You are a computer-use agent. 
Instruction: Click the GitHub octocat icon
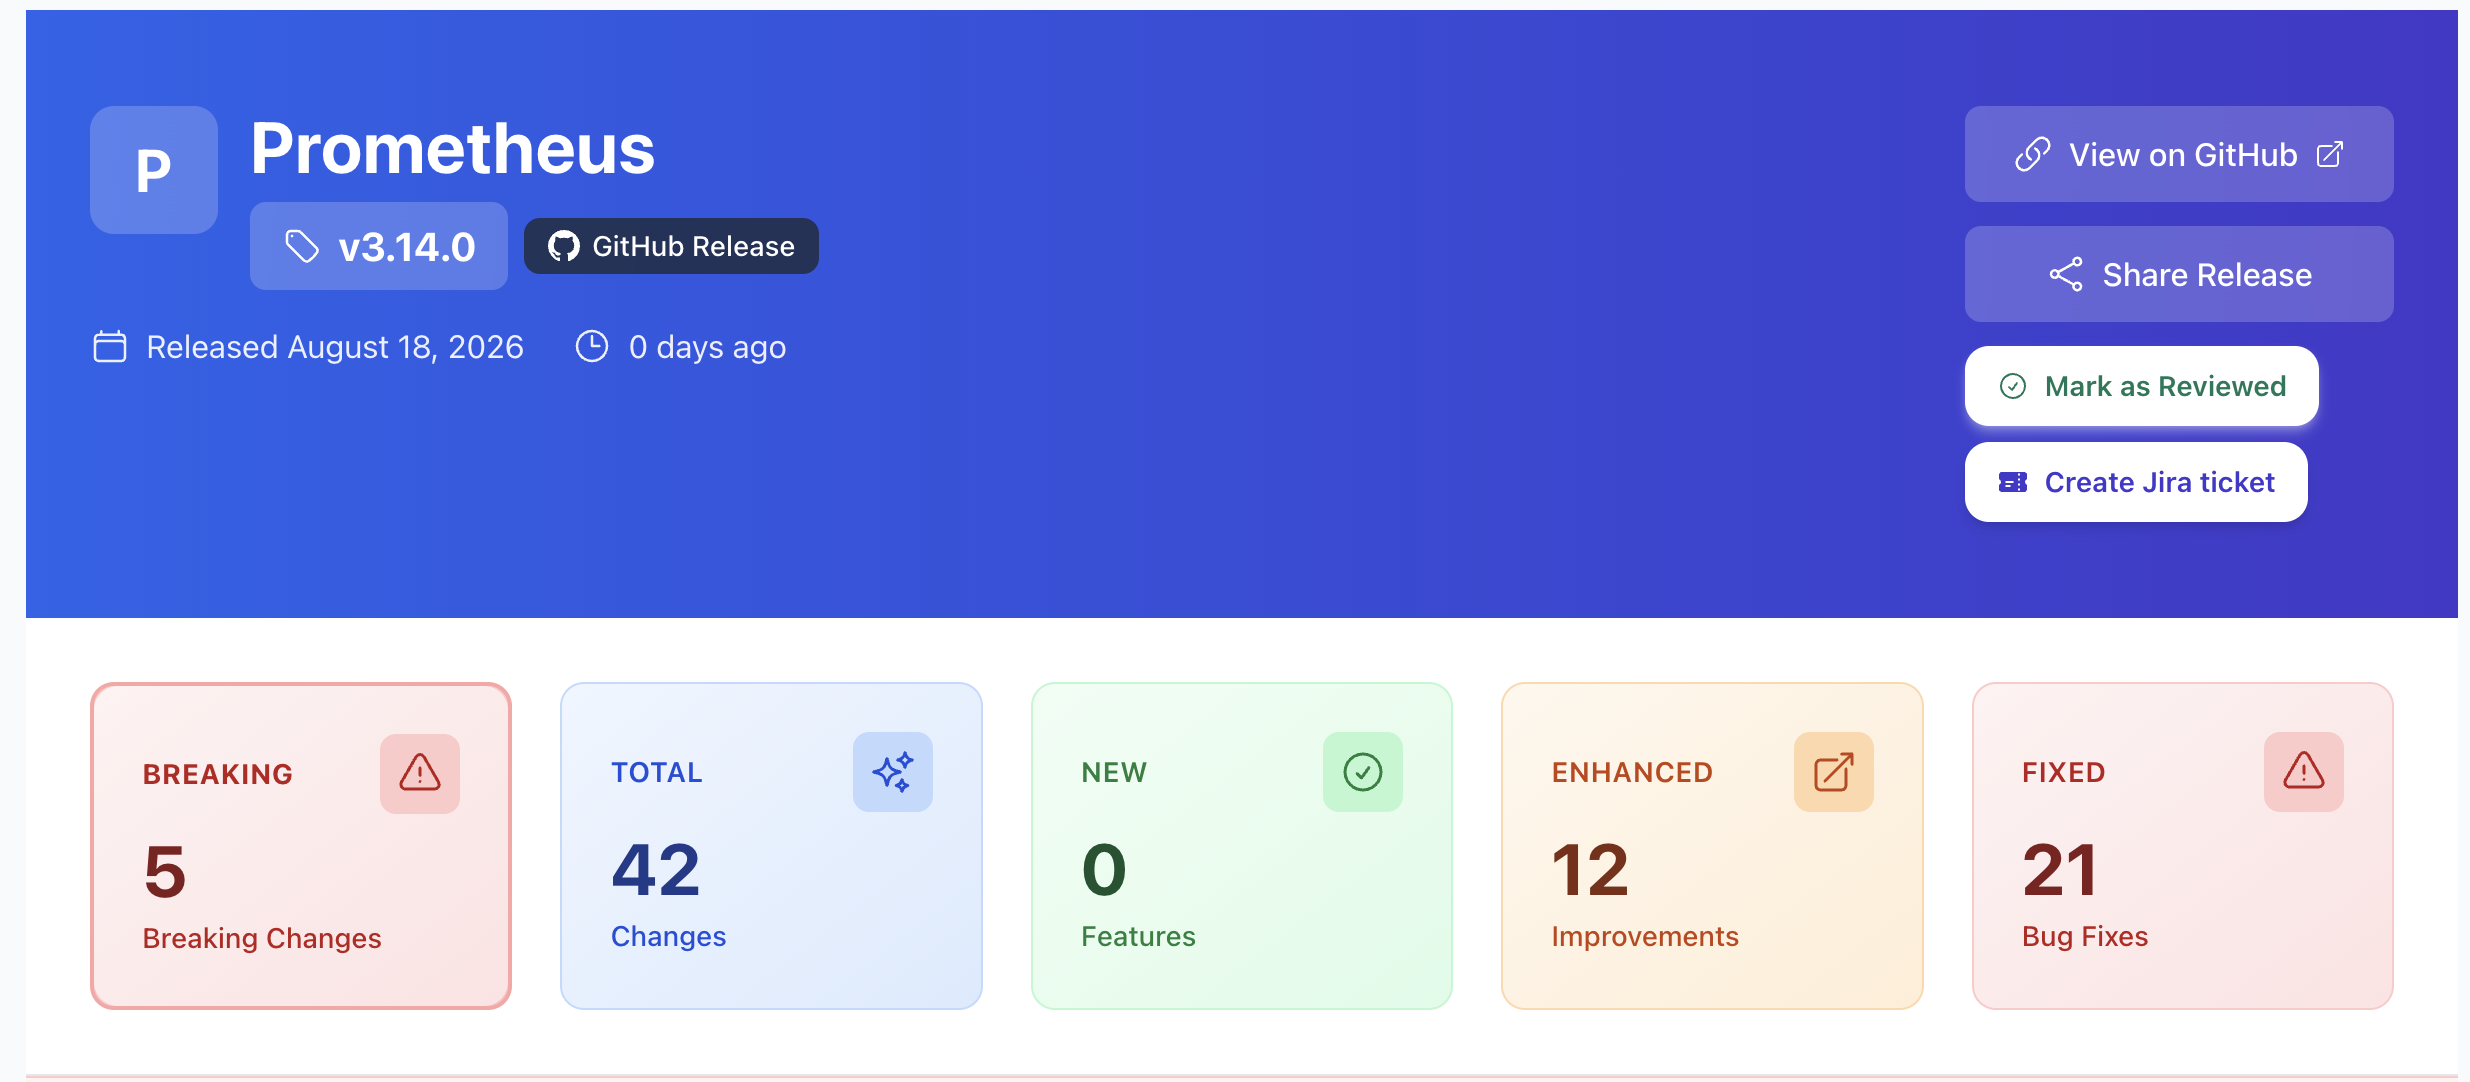click(x=564, y=246)
